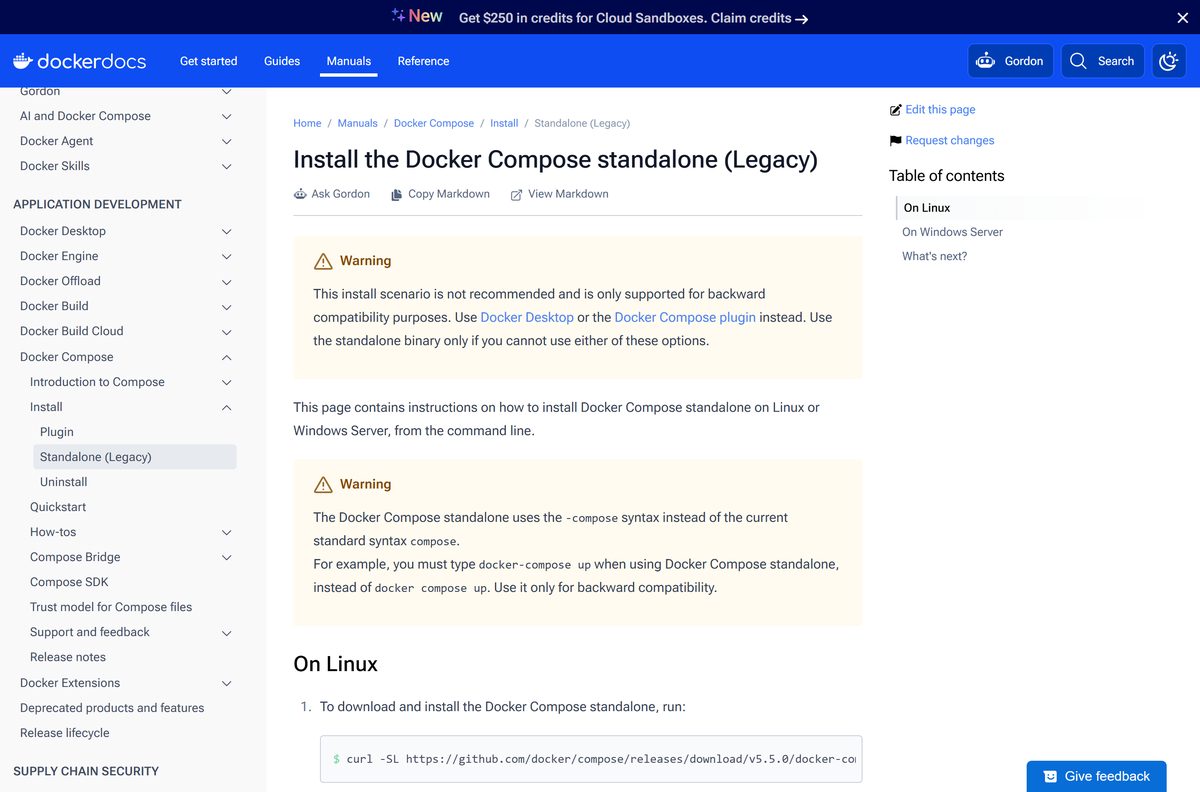Click the curl command code block
Image resolution: width=1200 pixels, height=792 pixels.
pos(591,760)
